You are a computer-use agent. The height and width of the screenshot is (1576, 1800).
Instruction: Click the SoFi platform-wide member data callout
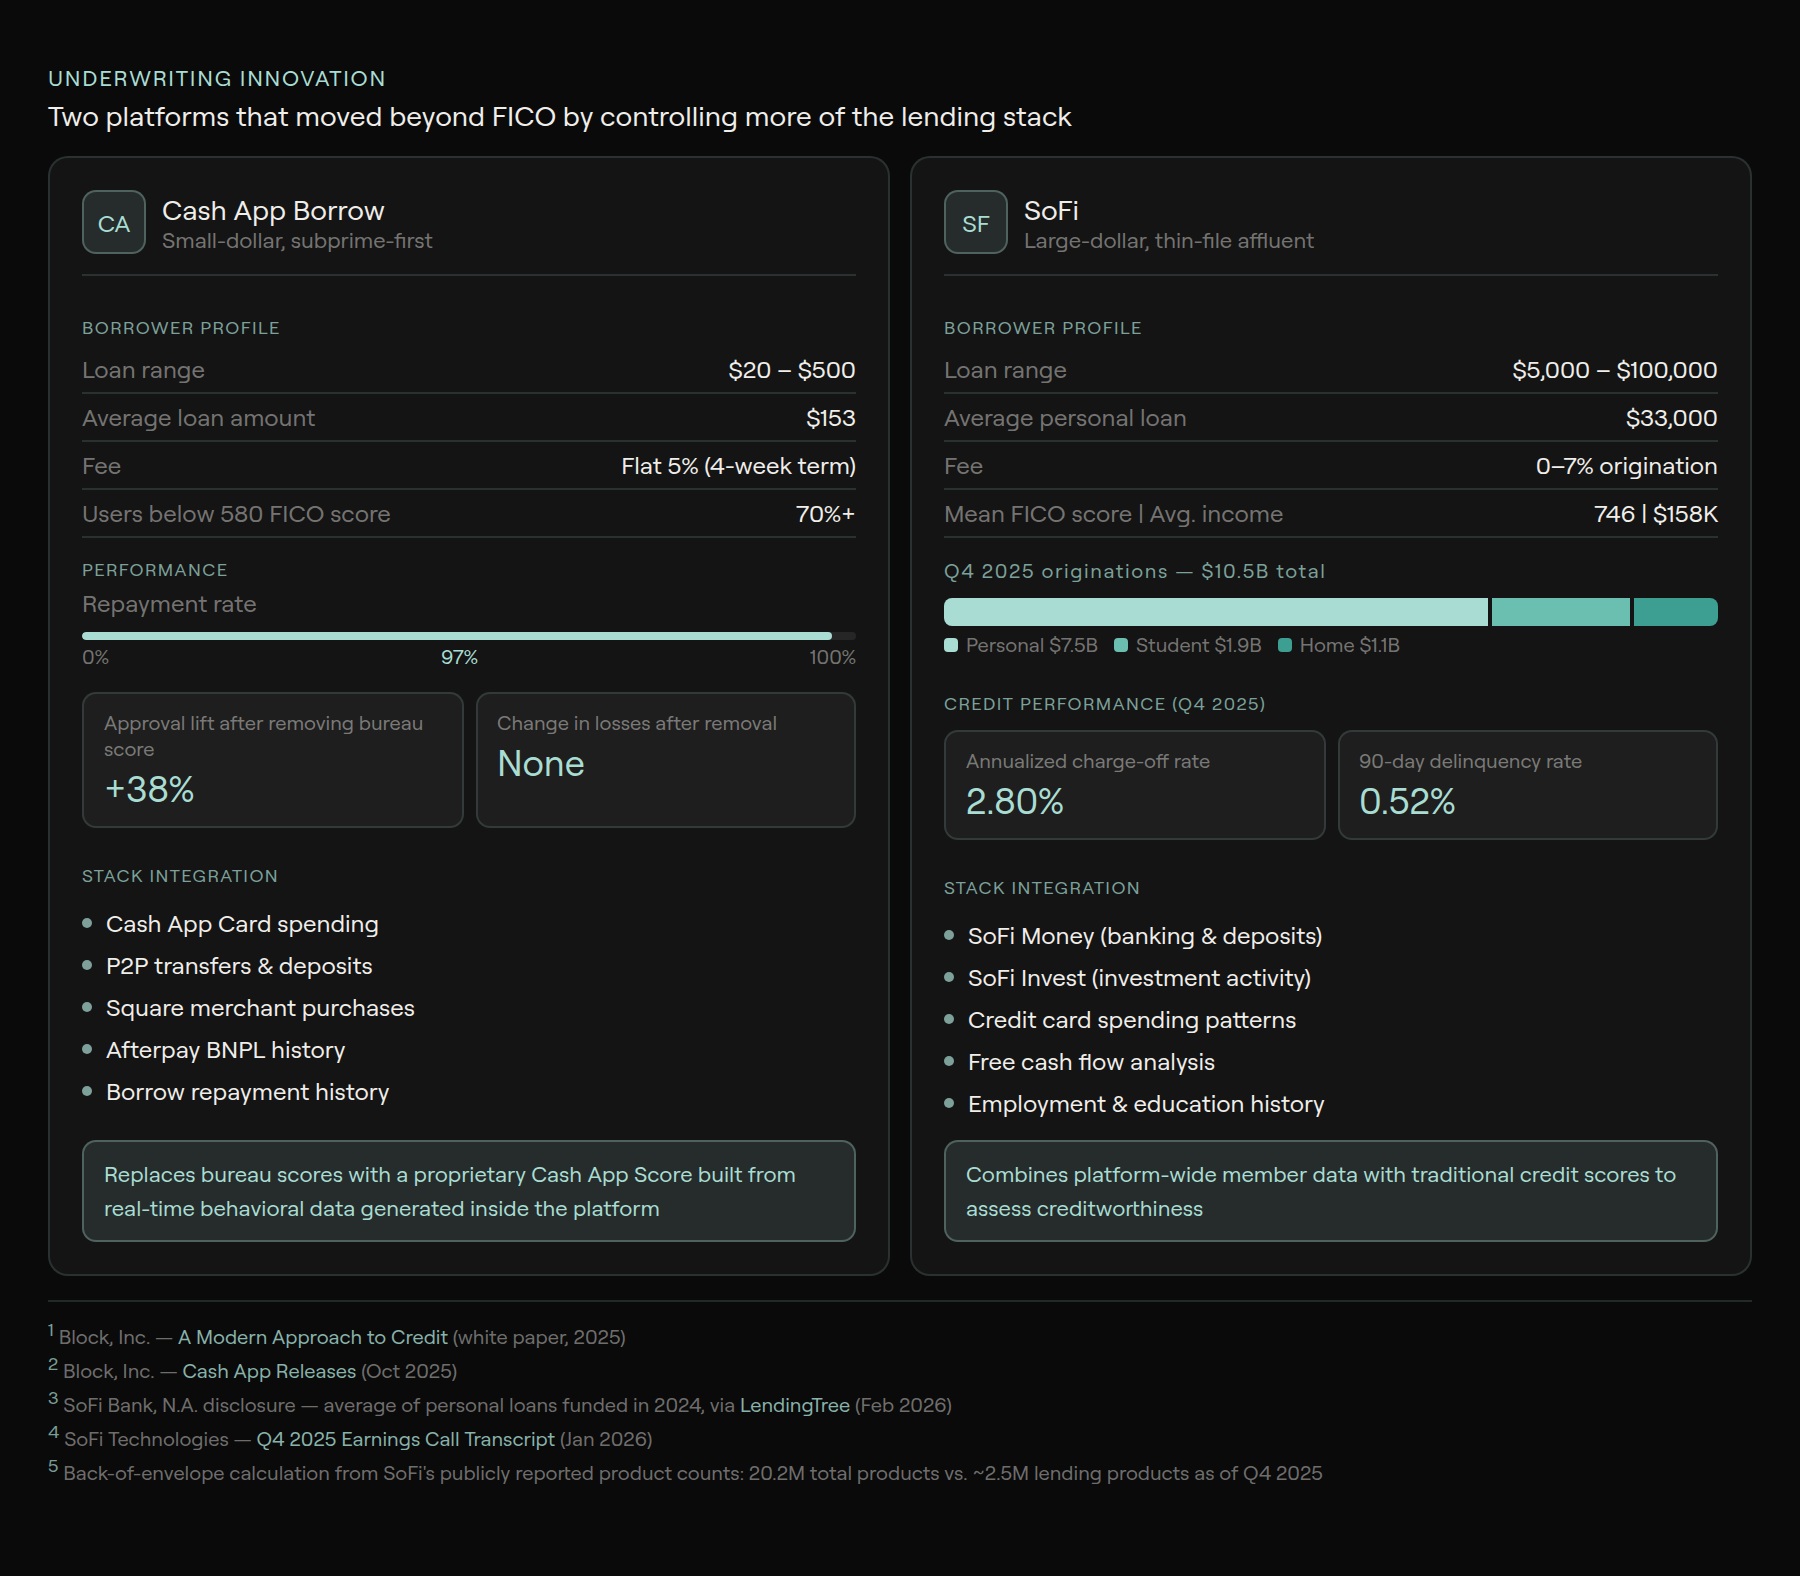coord(1330,1191)
